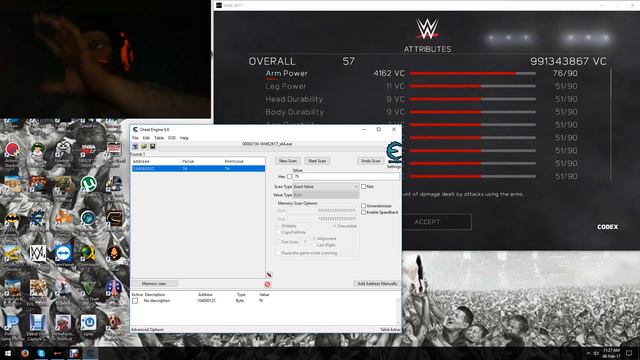Toggle the Writable checkbox
This screenshot has height=360, width=640.
tap(279, 226)
